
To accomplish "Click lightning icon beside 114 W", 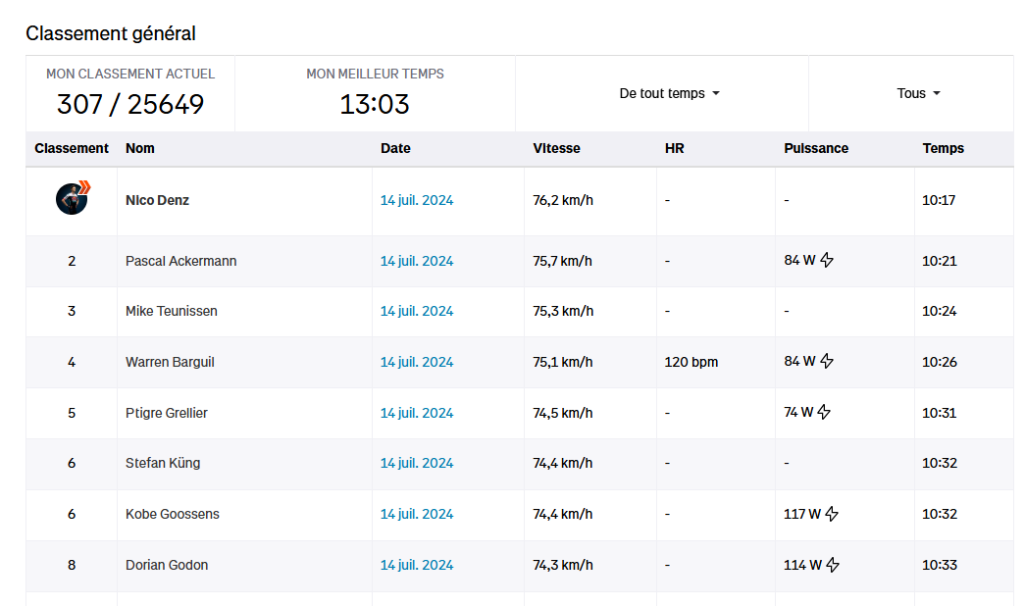I will click(832, 565).
